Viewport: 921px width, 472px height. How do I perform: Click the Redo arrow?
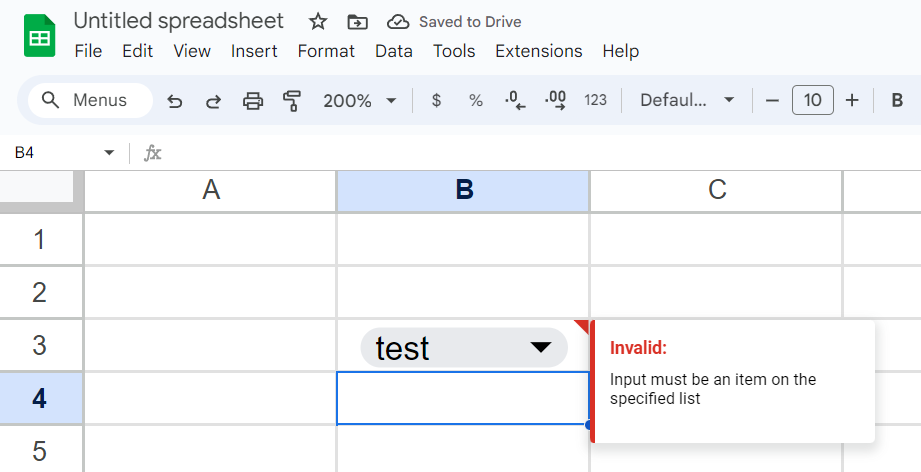coord(213,101)
